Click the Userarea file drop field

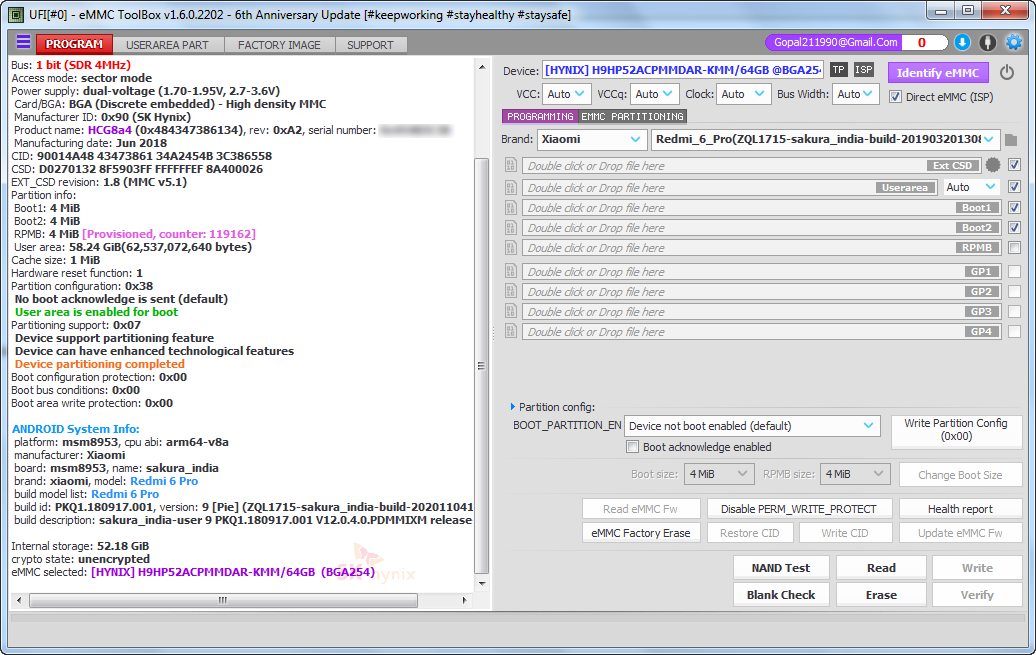click(x=731, y=188)
